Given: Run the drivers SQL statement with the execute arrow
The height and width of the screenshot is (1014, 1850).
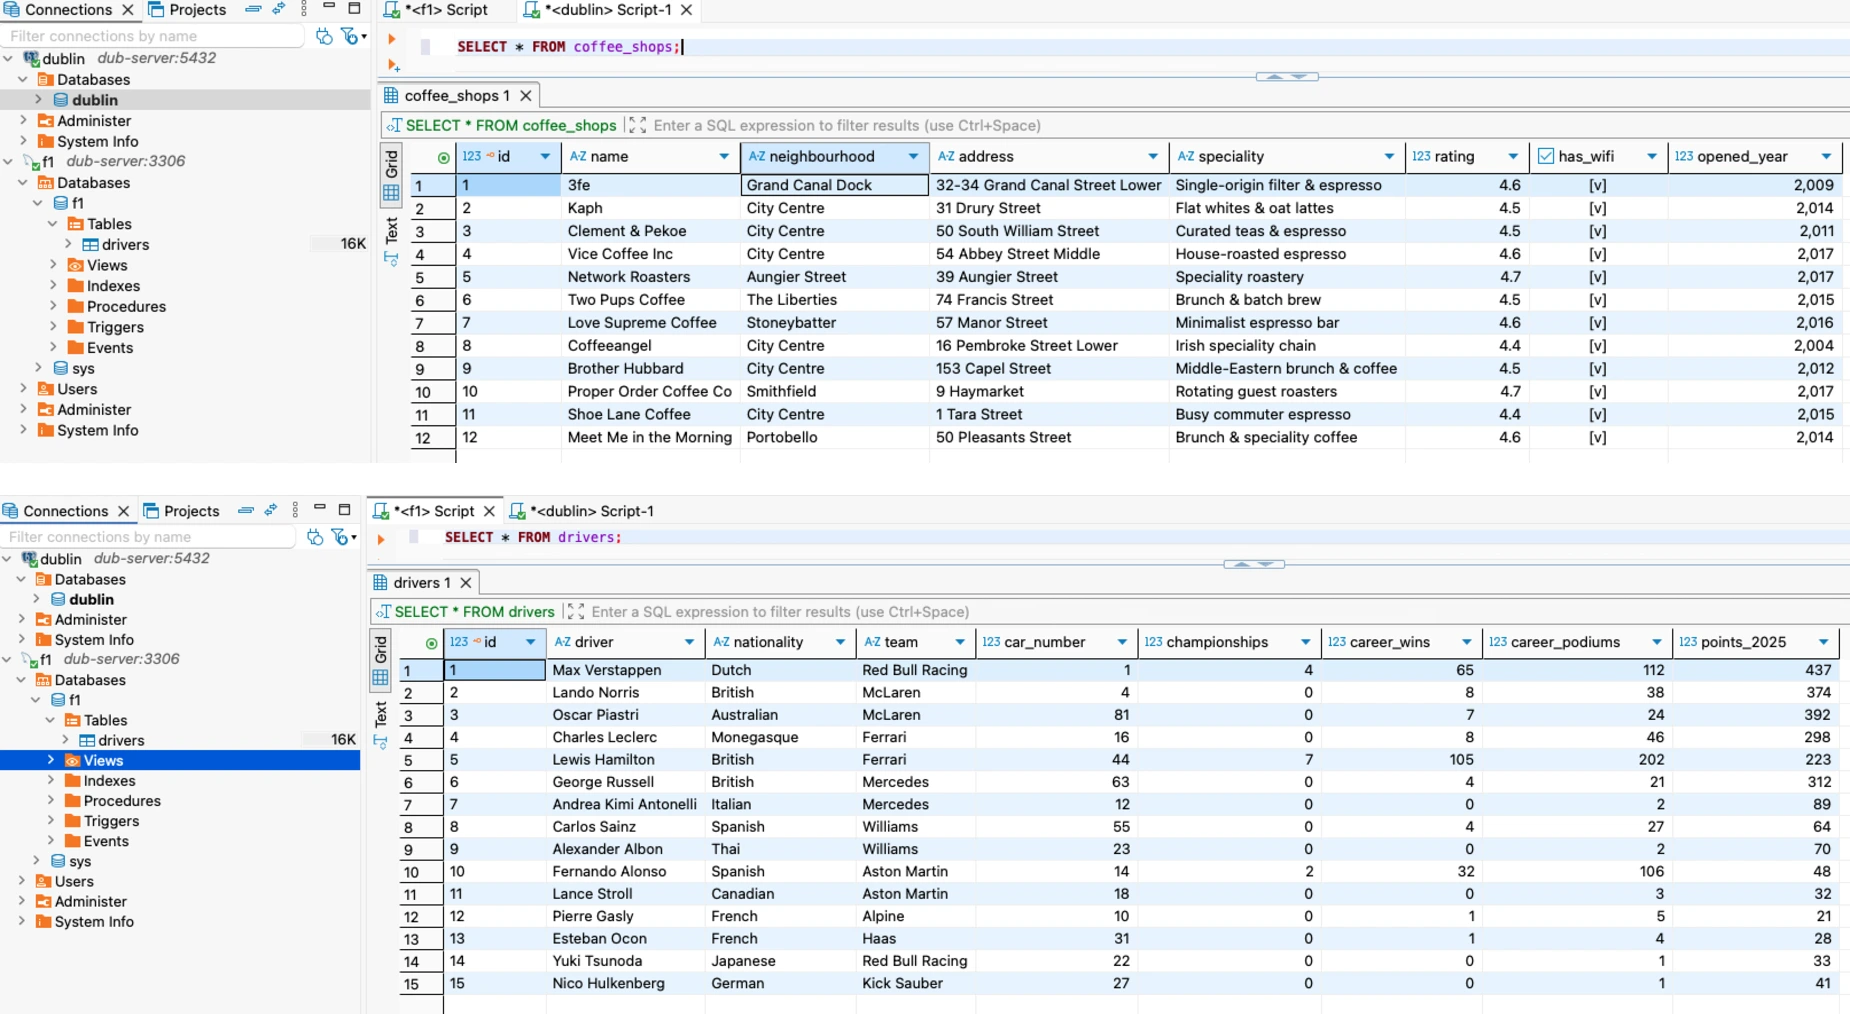Looking at the screenshot, I should 380,539.
